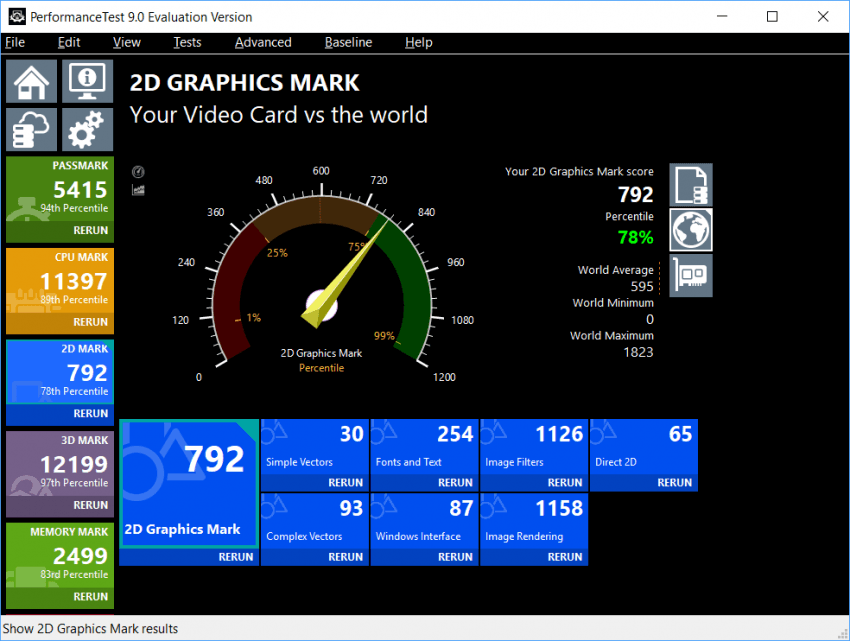Screen dimensions: 850x641
Task: Click the orange Percentile label under the gauge
Action: tap(321, 368)
